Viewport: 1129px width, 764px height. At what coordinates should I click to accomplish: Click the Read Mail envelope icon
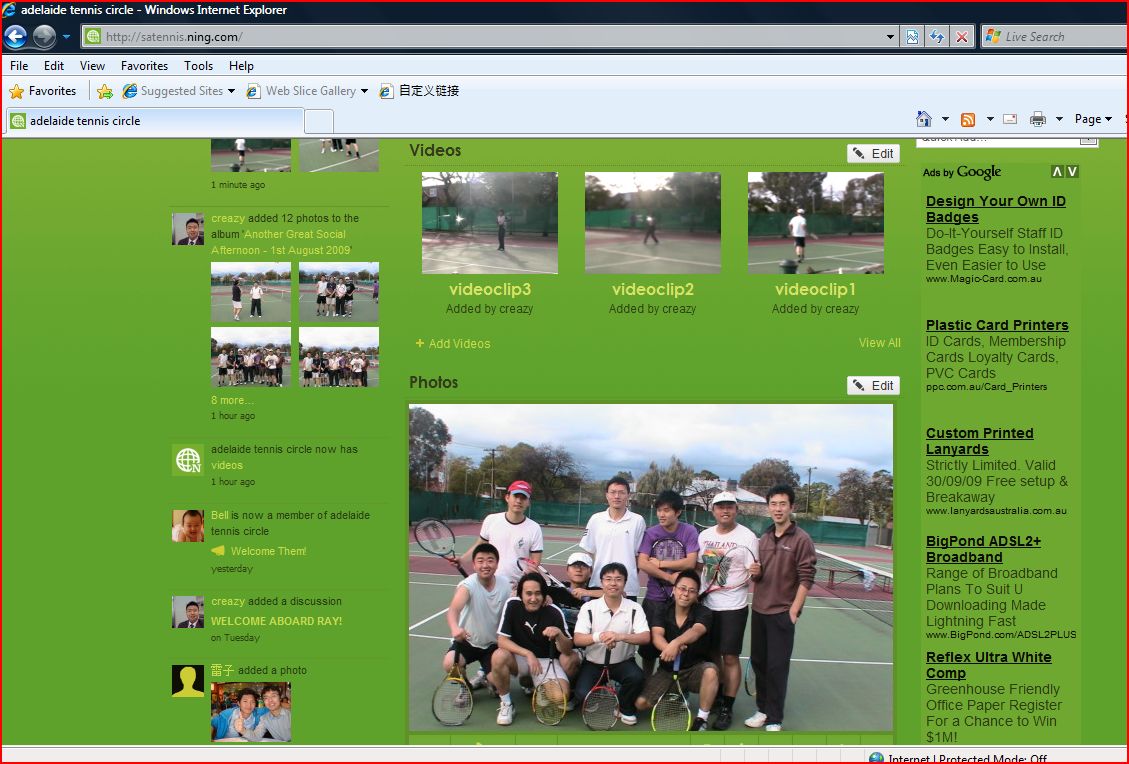[x=1010, y=119]
